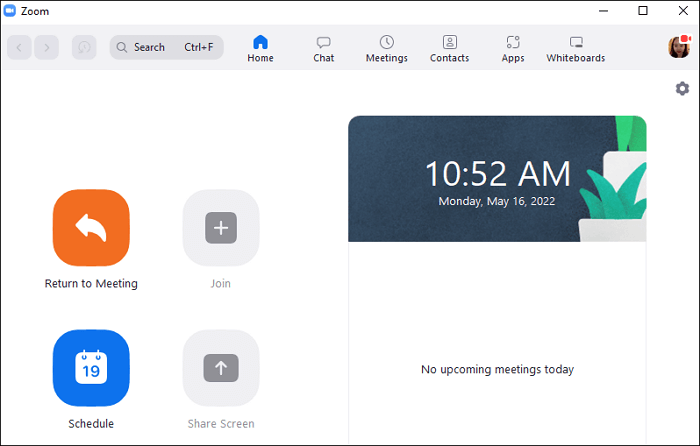Maximize the Zoom window
This screenshot has width=700, height=446.
[643, 11]
